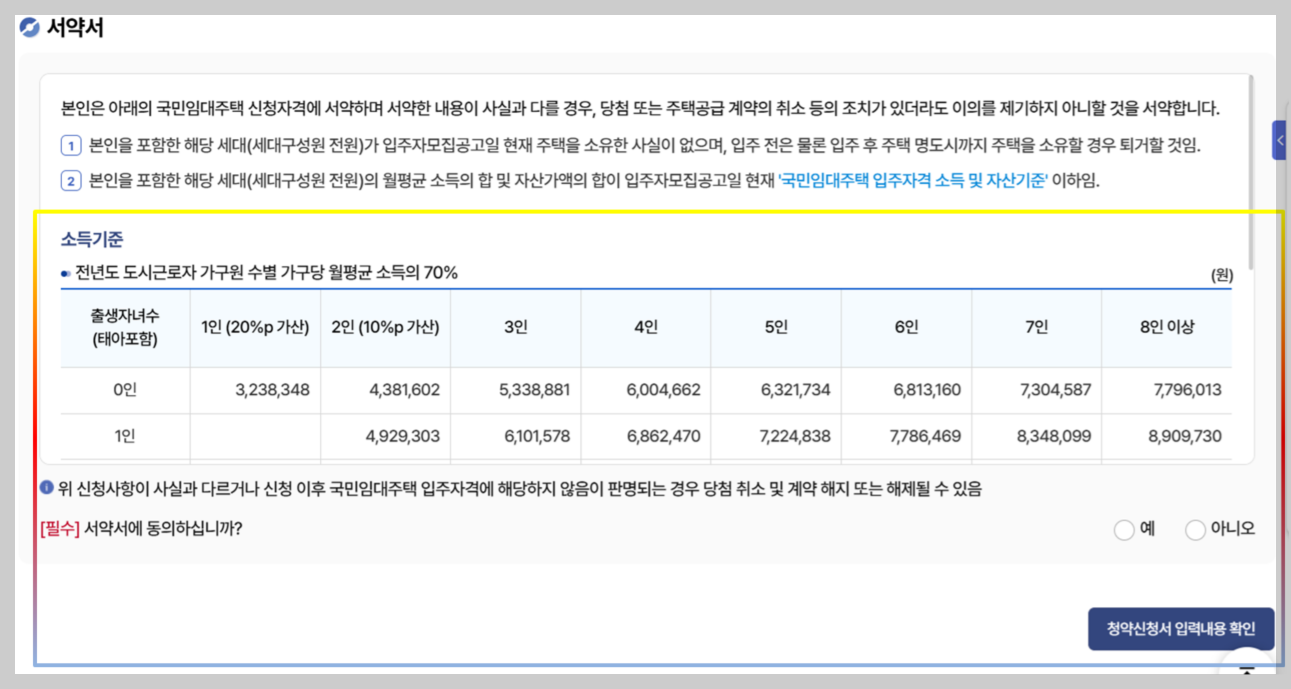Click the value 7,796,013
This screenshot has height=689, width=1291.
[1187, 390]
